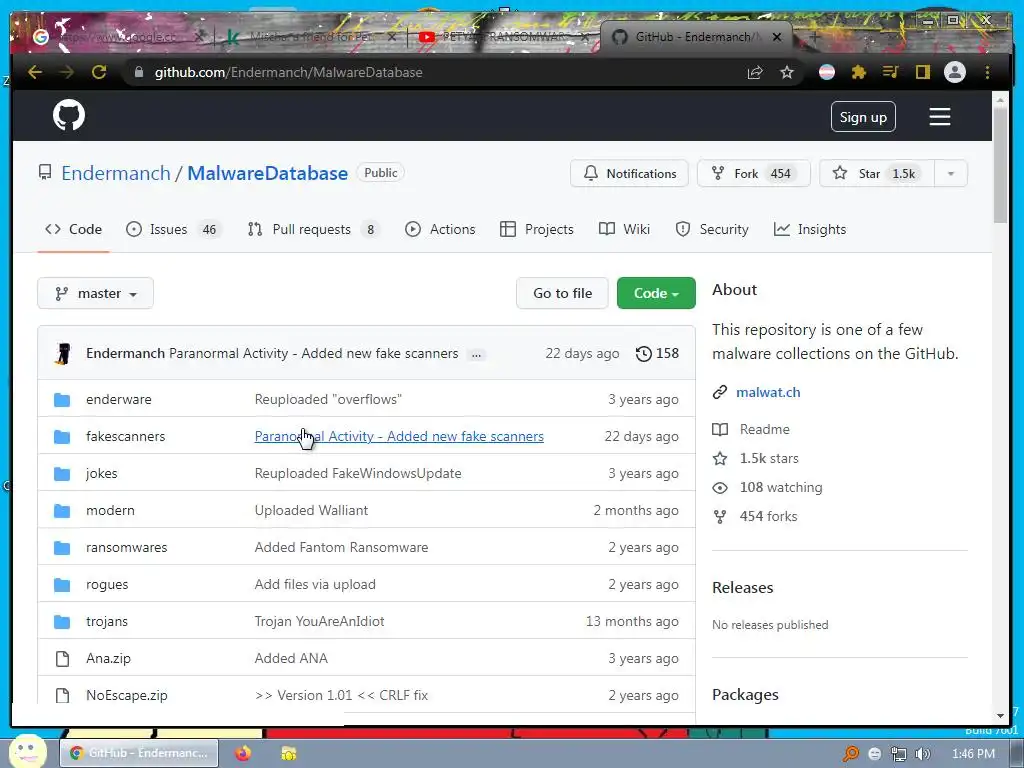Switch to the Actions tab

point(440,229)
